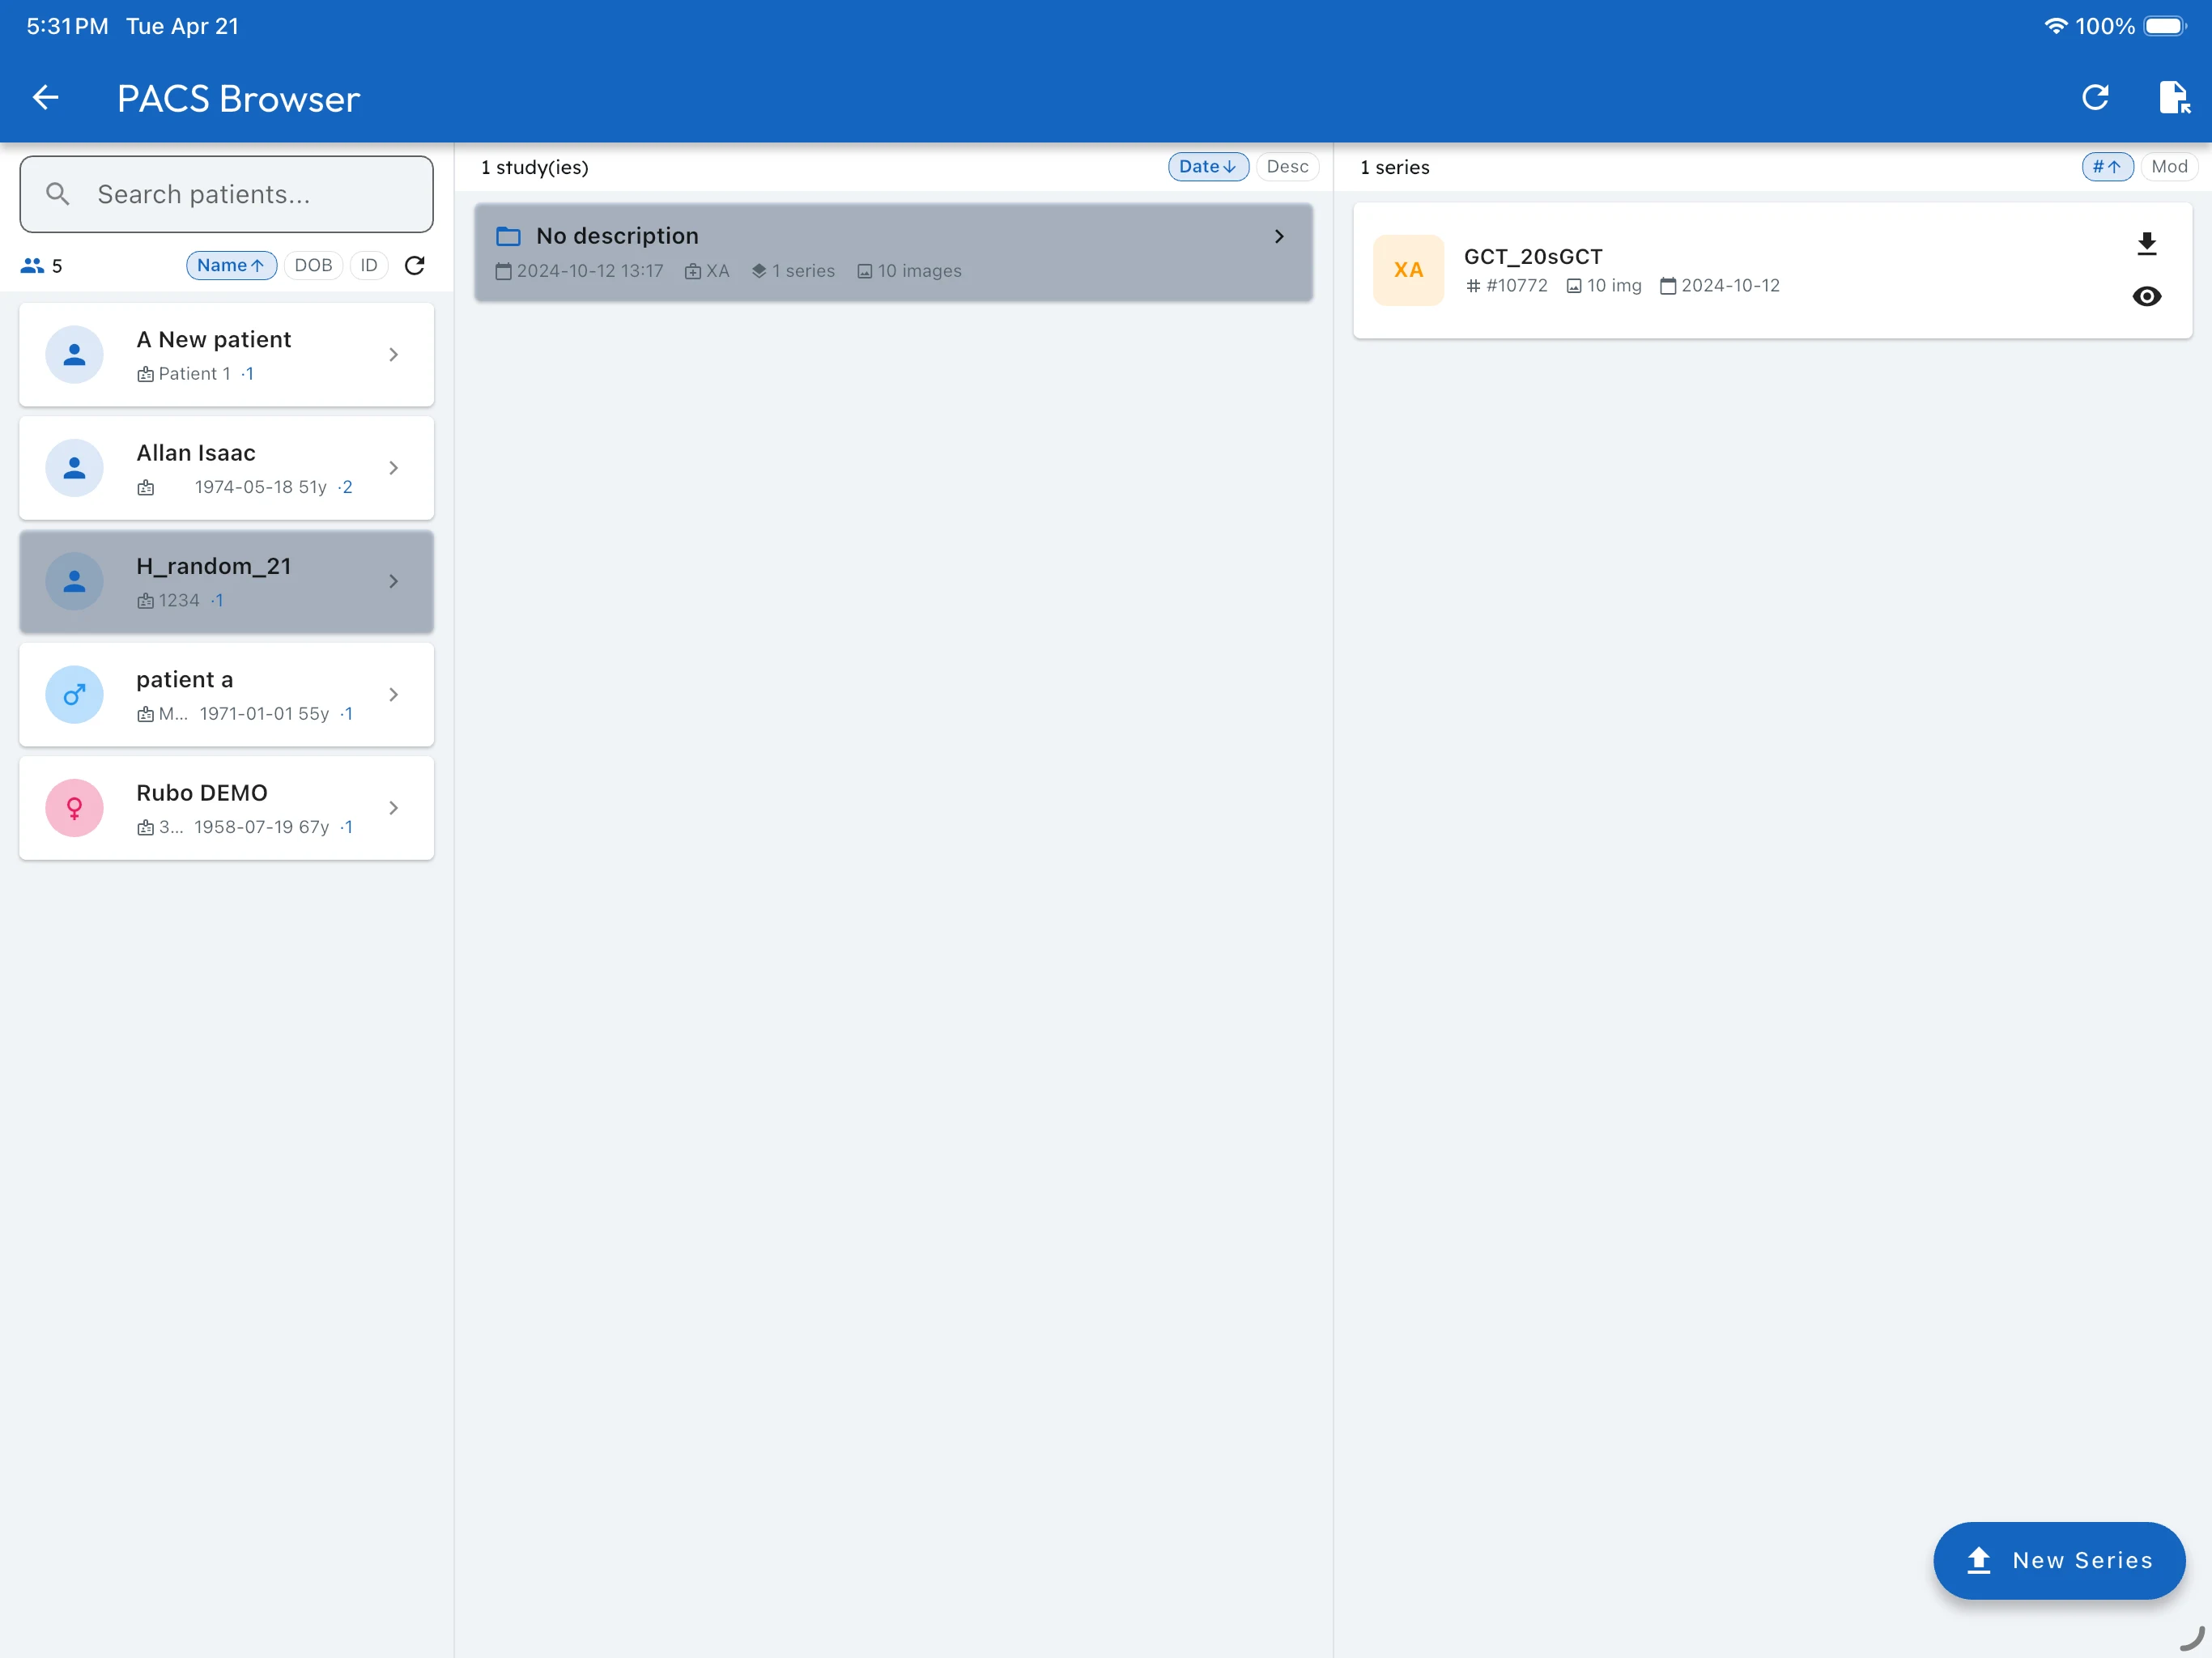The image size is (2212, 1658).
Task: Sort series by number
Action: coord(2107,167)
